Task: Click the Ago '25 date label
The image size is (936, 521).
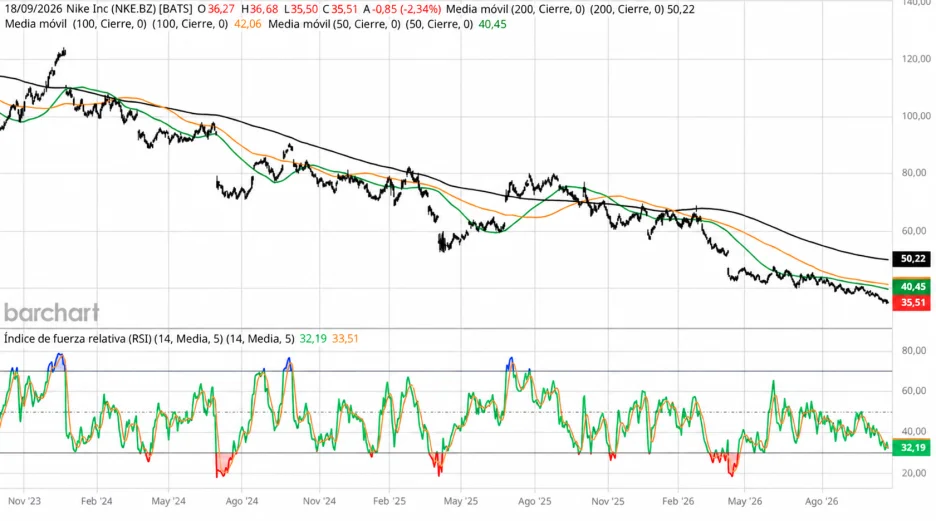Action: pyautogui.click(x=535, y=501)
